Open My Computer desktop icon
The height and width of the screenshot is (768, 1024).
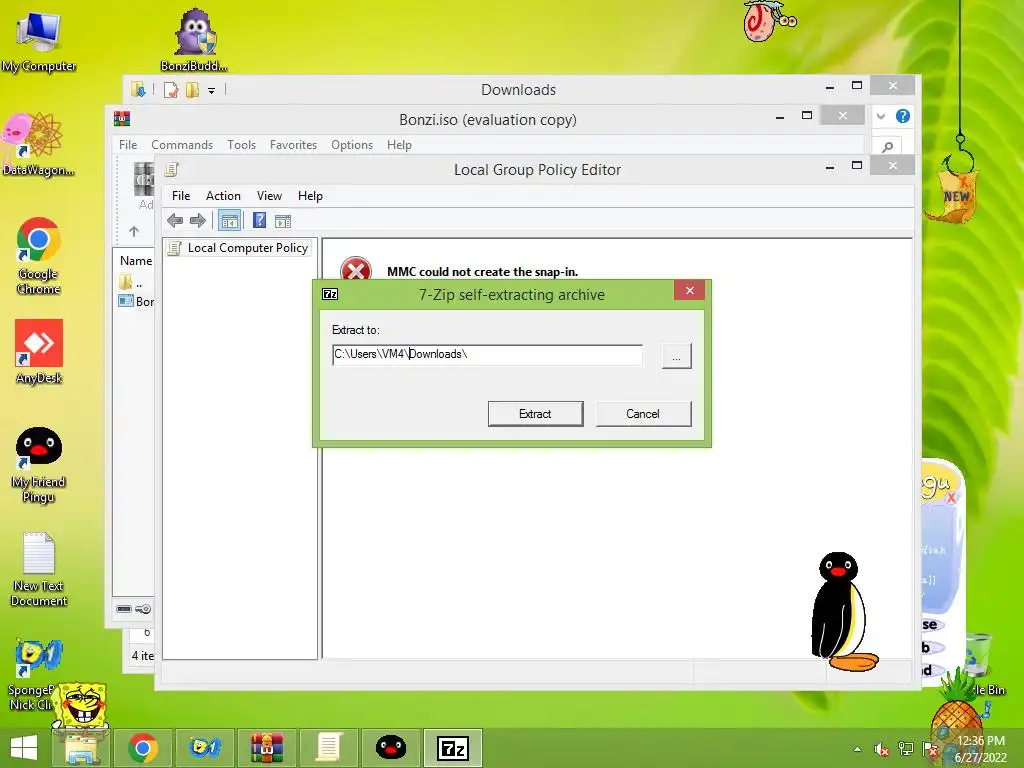(x=39, y=42)
